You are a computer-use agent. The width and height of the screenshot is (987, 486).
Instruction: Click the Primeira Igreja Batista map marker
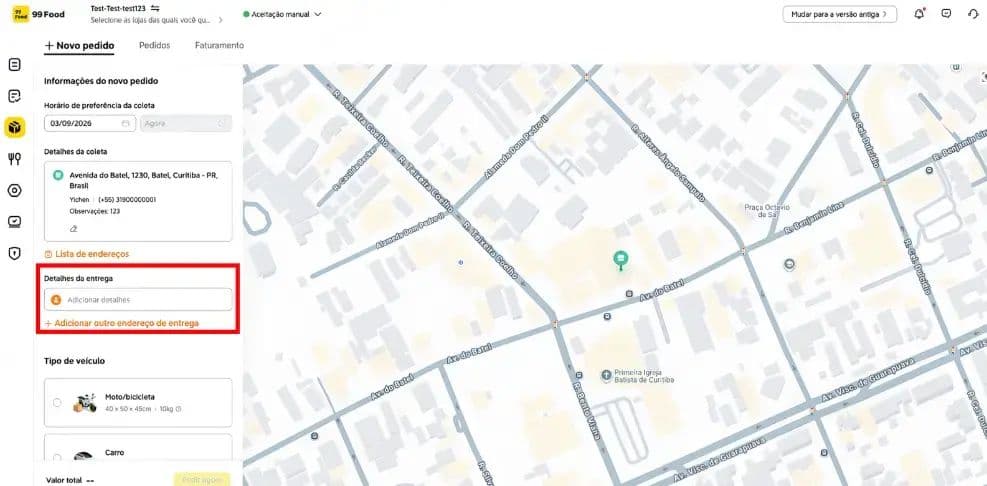606,375
